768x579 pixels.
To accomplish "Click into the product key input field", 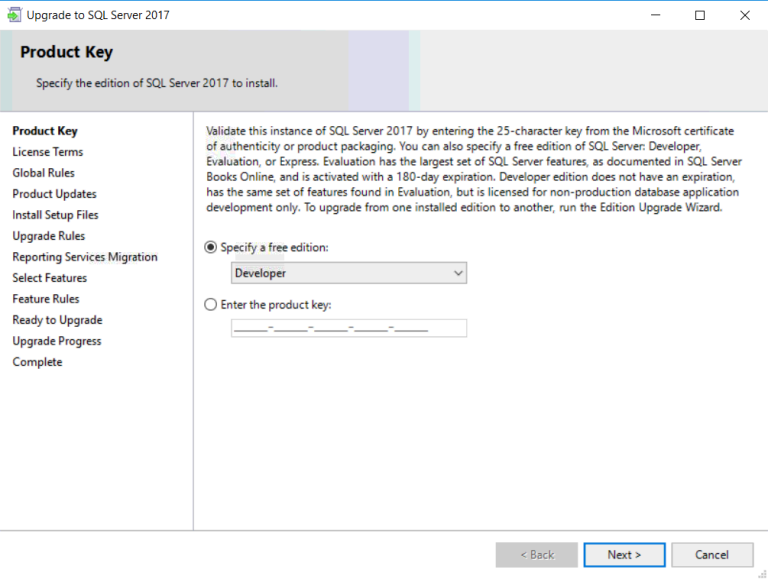I will point(348,328).
